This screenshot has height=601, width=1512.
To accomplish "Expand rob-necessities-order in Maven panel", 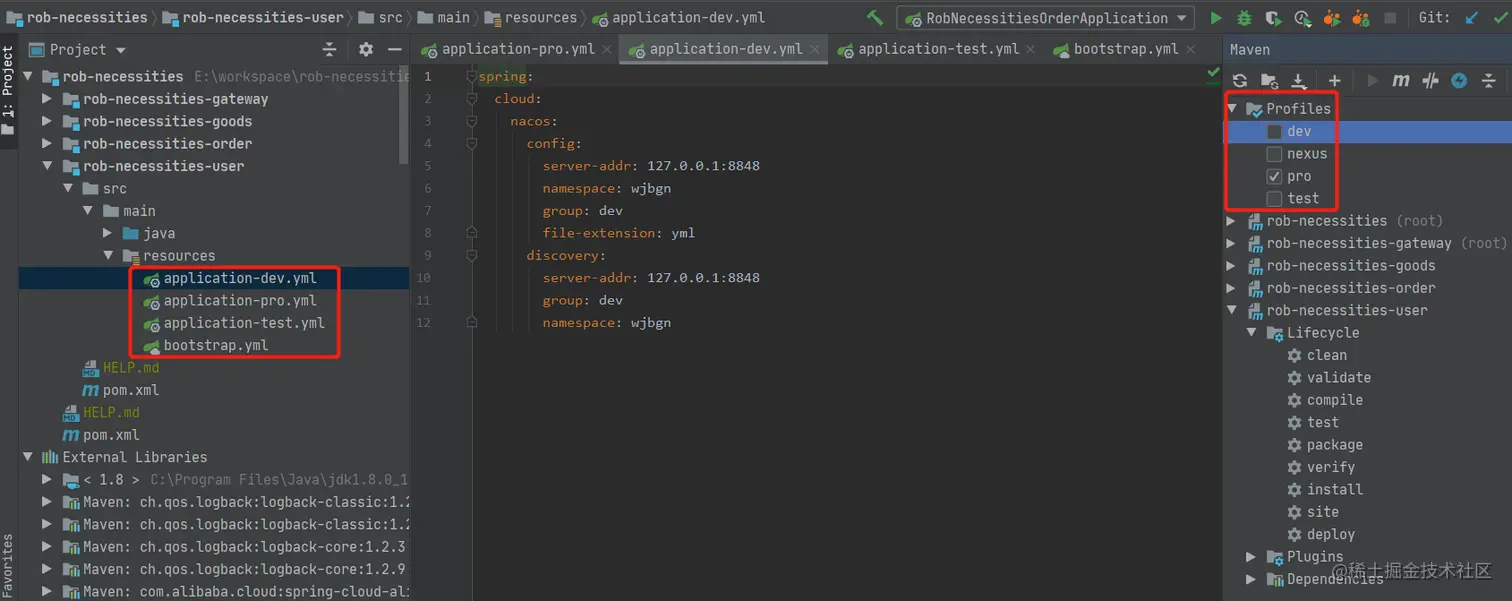I will pos(1233,288).
